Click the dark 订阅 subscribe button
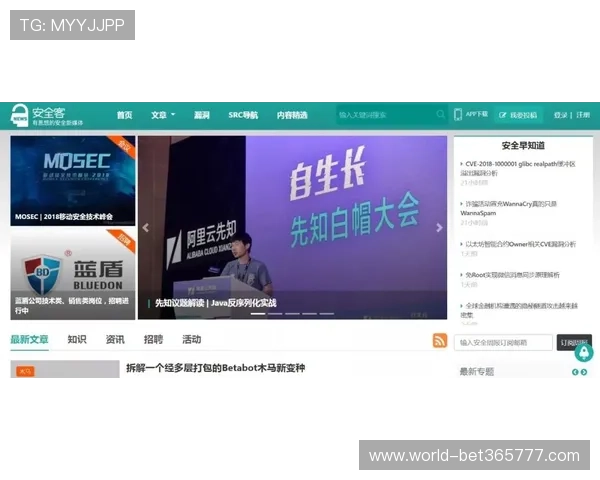 coord(574,343)
